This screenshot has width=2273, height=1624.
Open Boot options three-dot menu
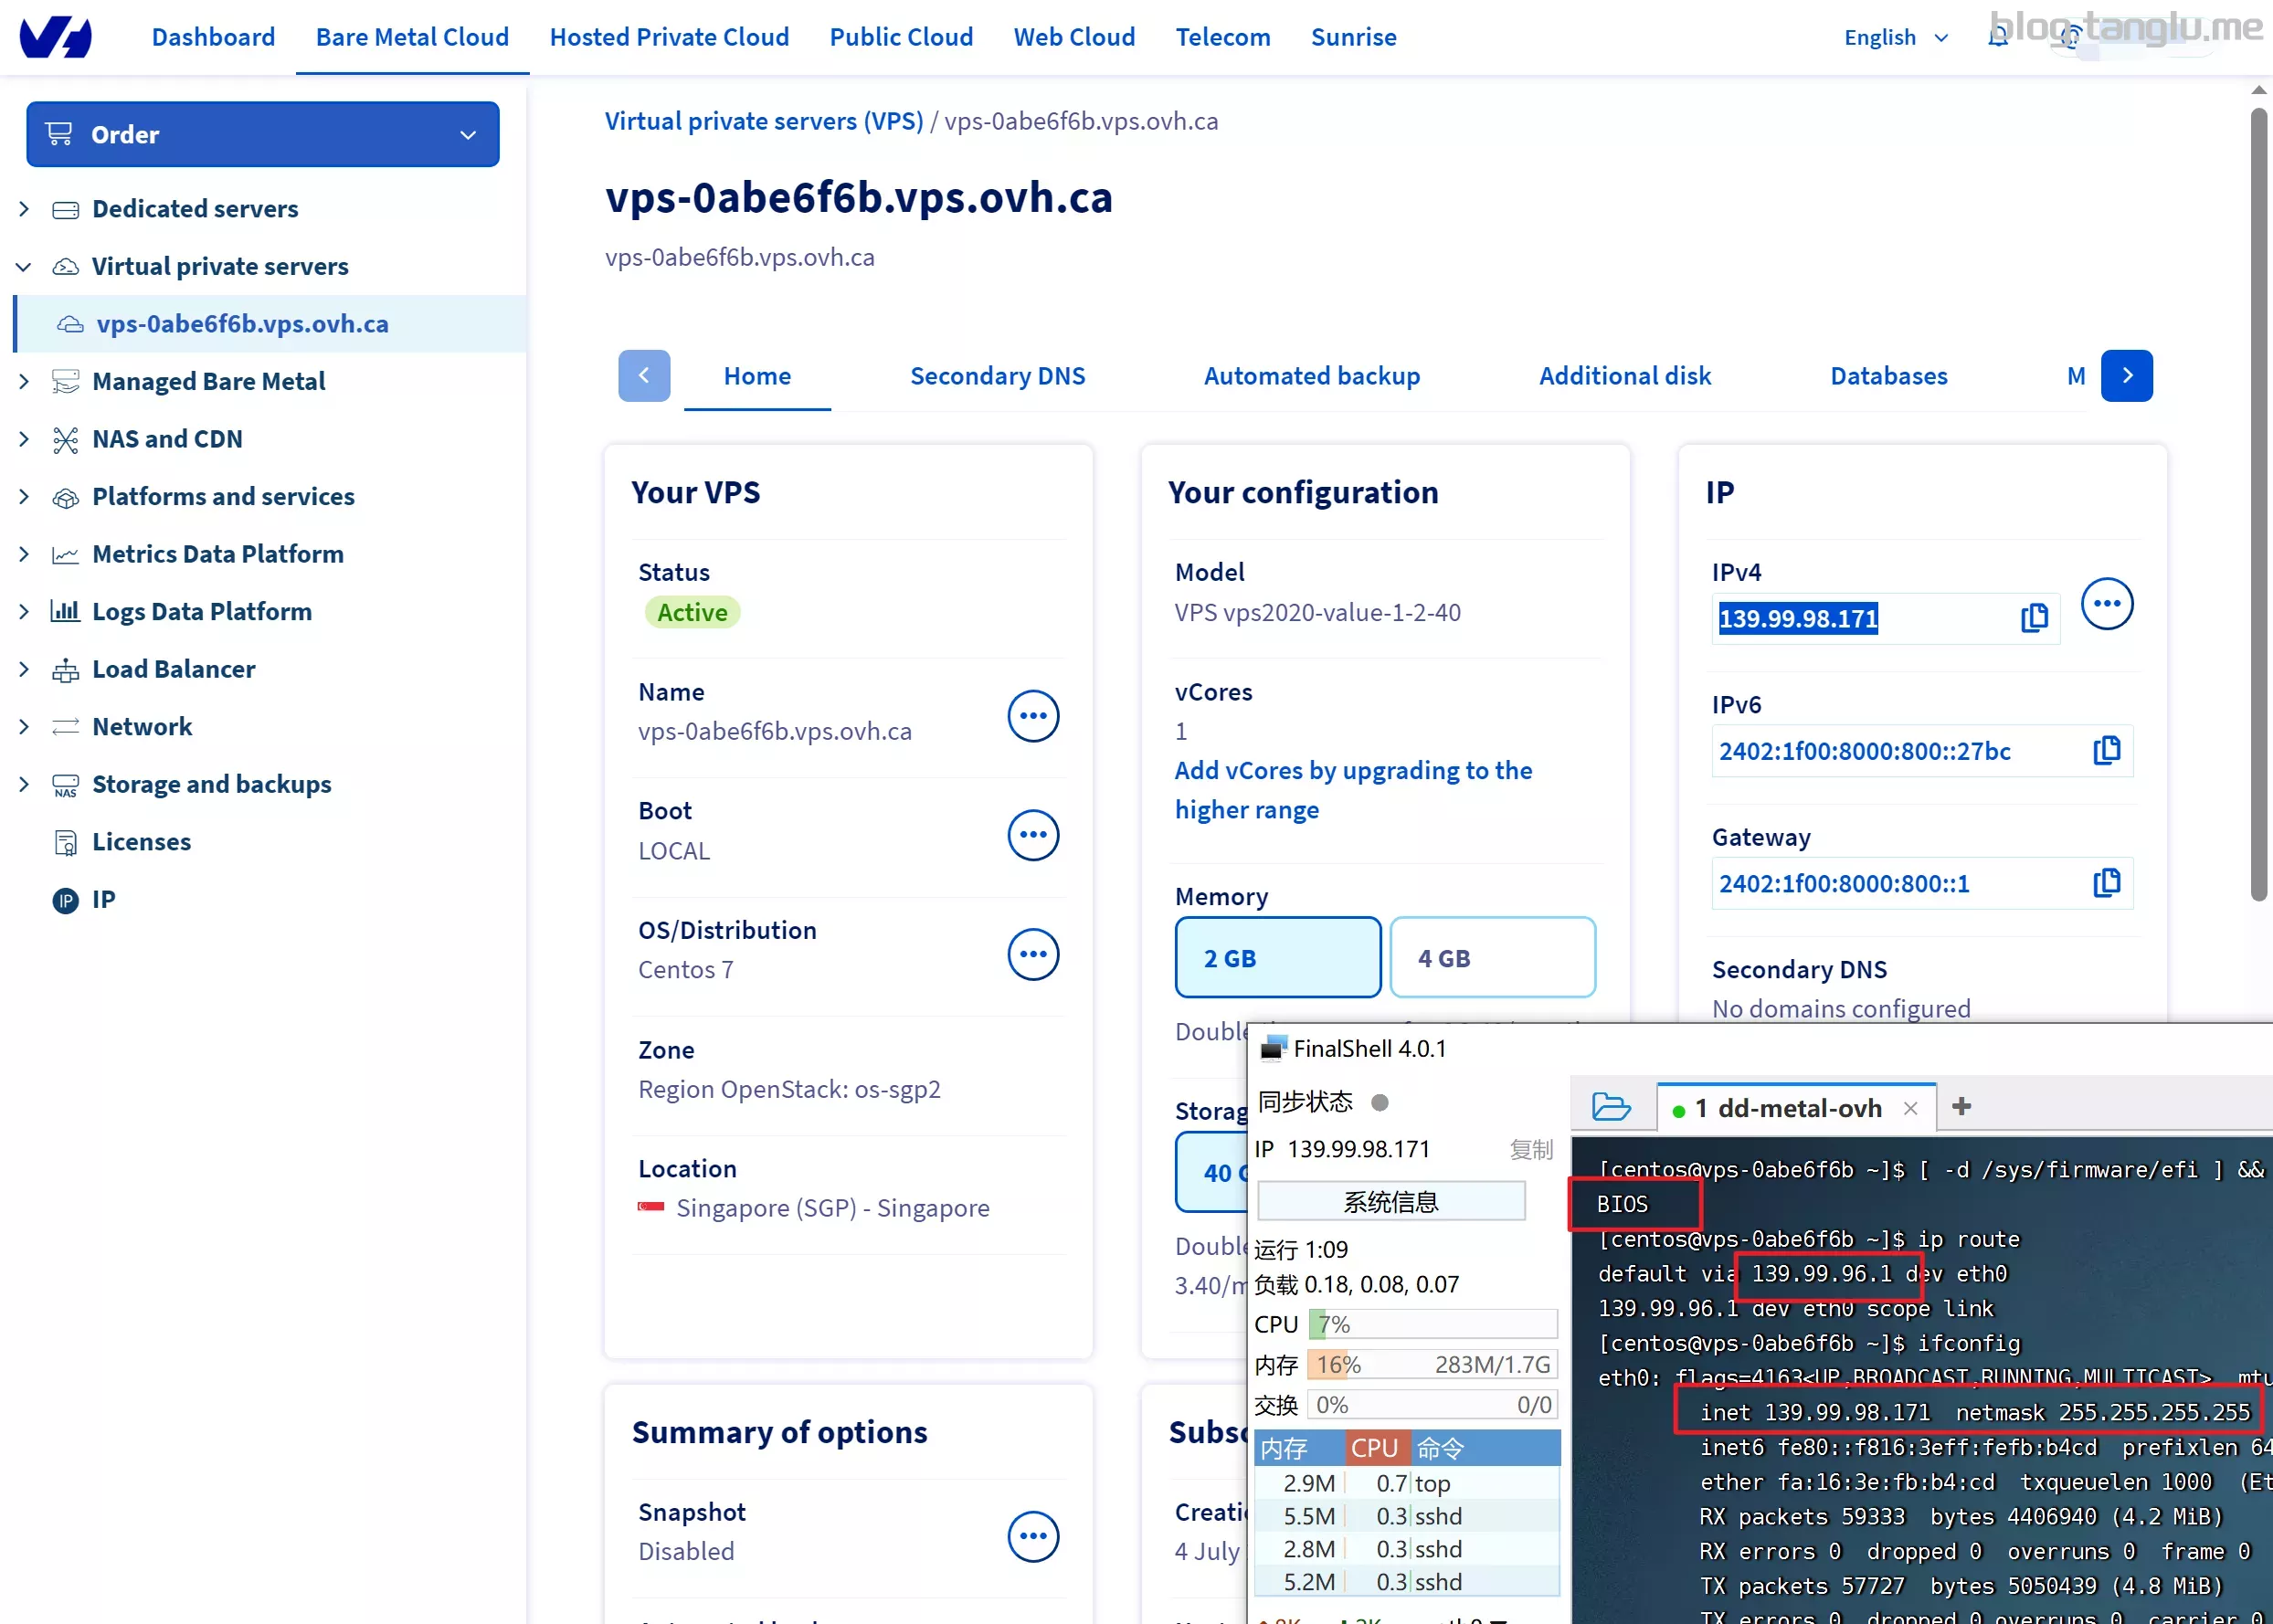(1032, 835)
